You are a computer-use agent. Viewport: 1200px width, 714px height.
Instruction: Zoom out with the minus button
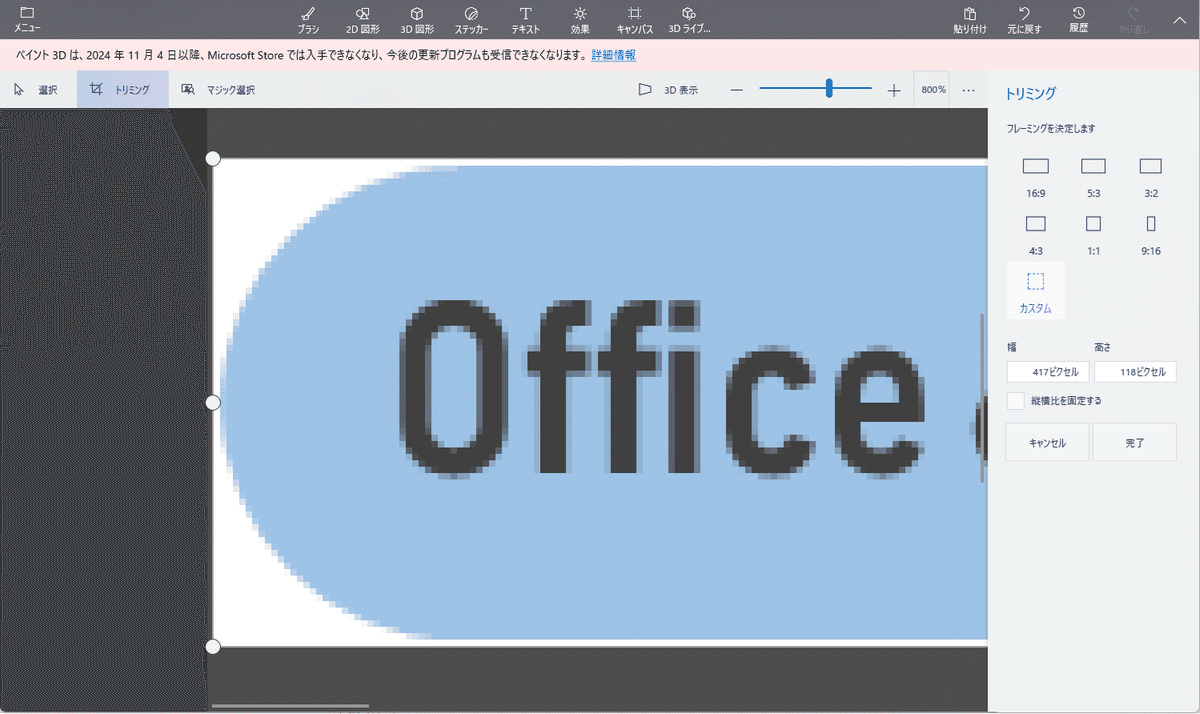point(737,90)
